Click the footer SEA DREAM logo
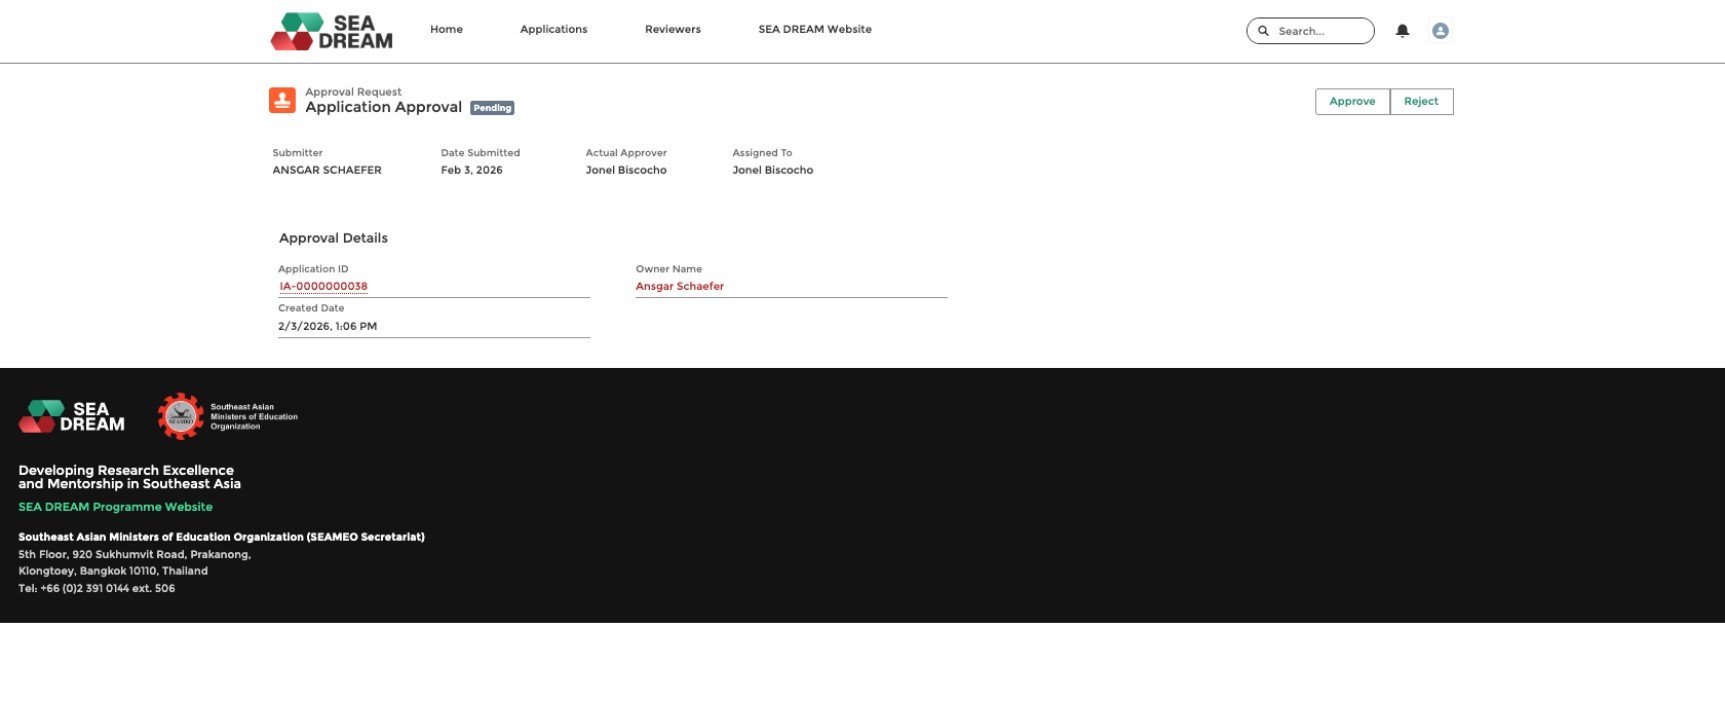 (72, 416)
